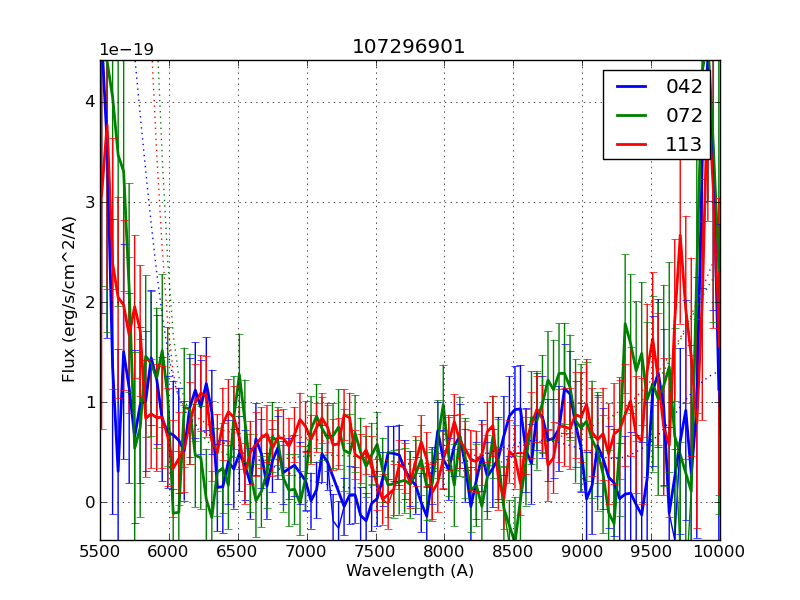This screenshot has width=800, height=600.
Task: Click the y-axis tick label 4
Action: 89,101
